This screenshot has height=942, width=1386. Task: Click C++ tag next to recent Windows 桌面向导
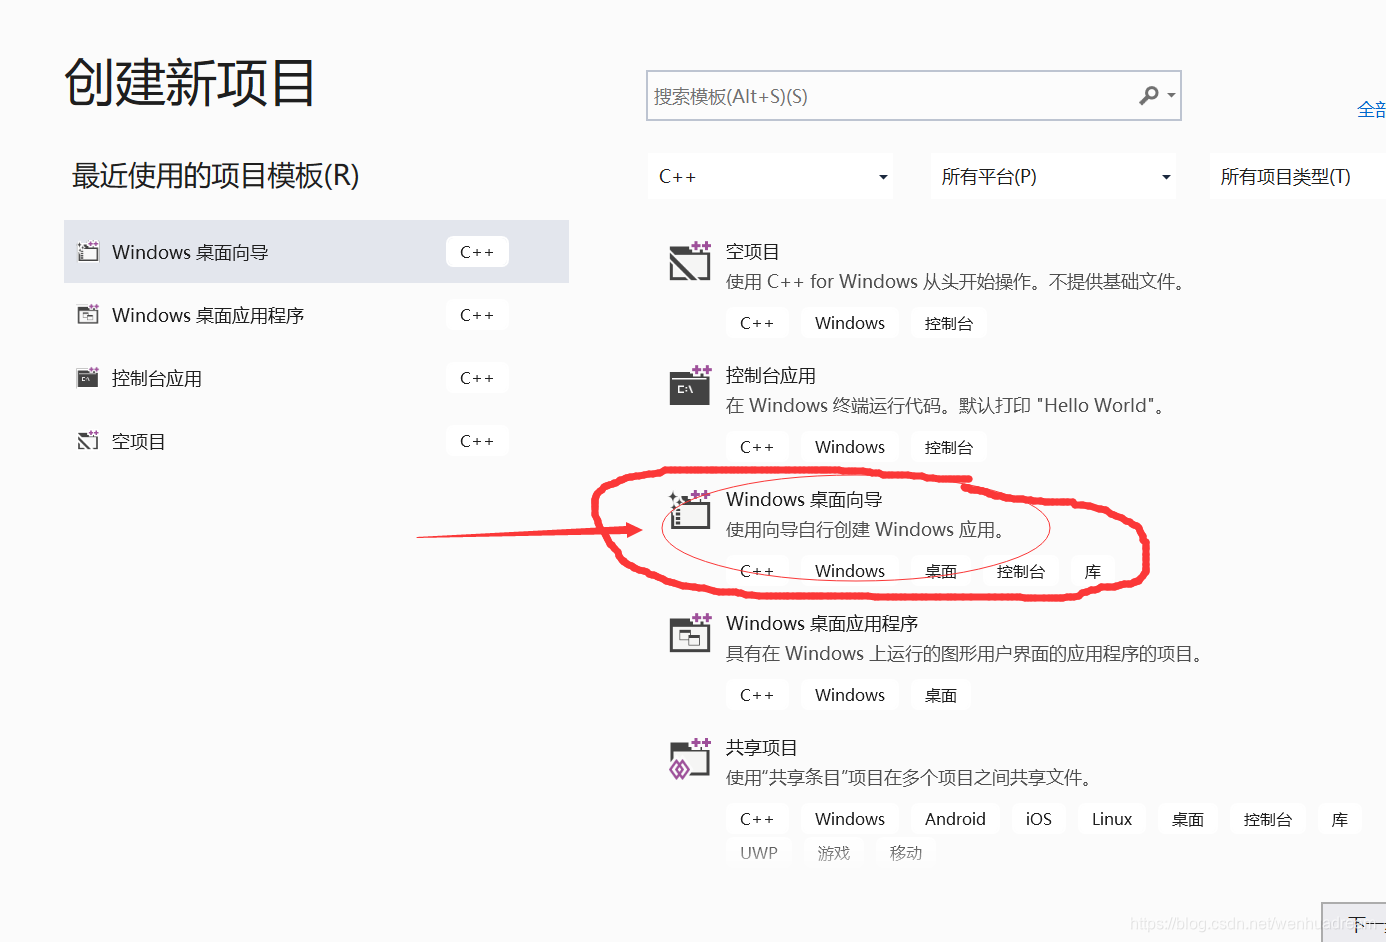(477, 252)
